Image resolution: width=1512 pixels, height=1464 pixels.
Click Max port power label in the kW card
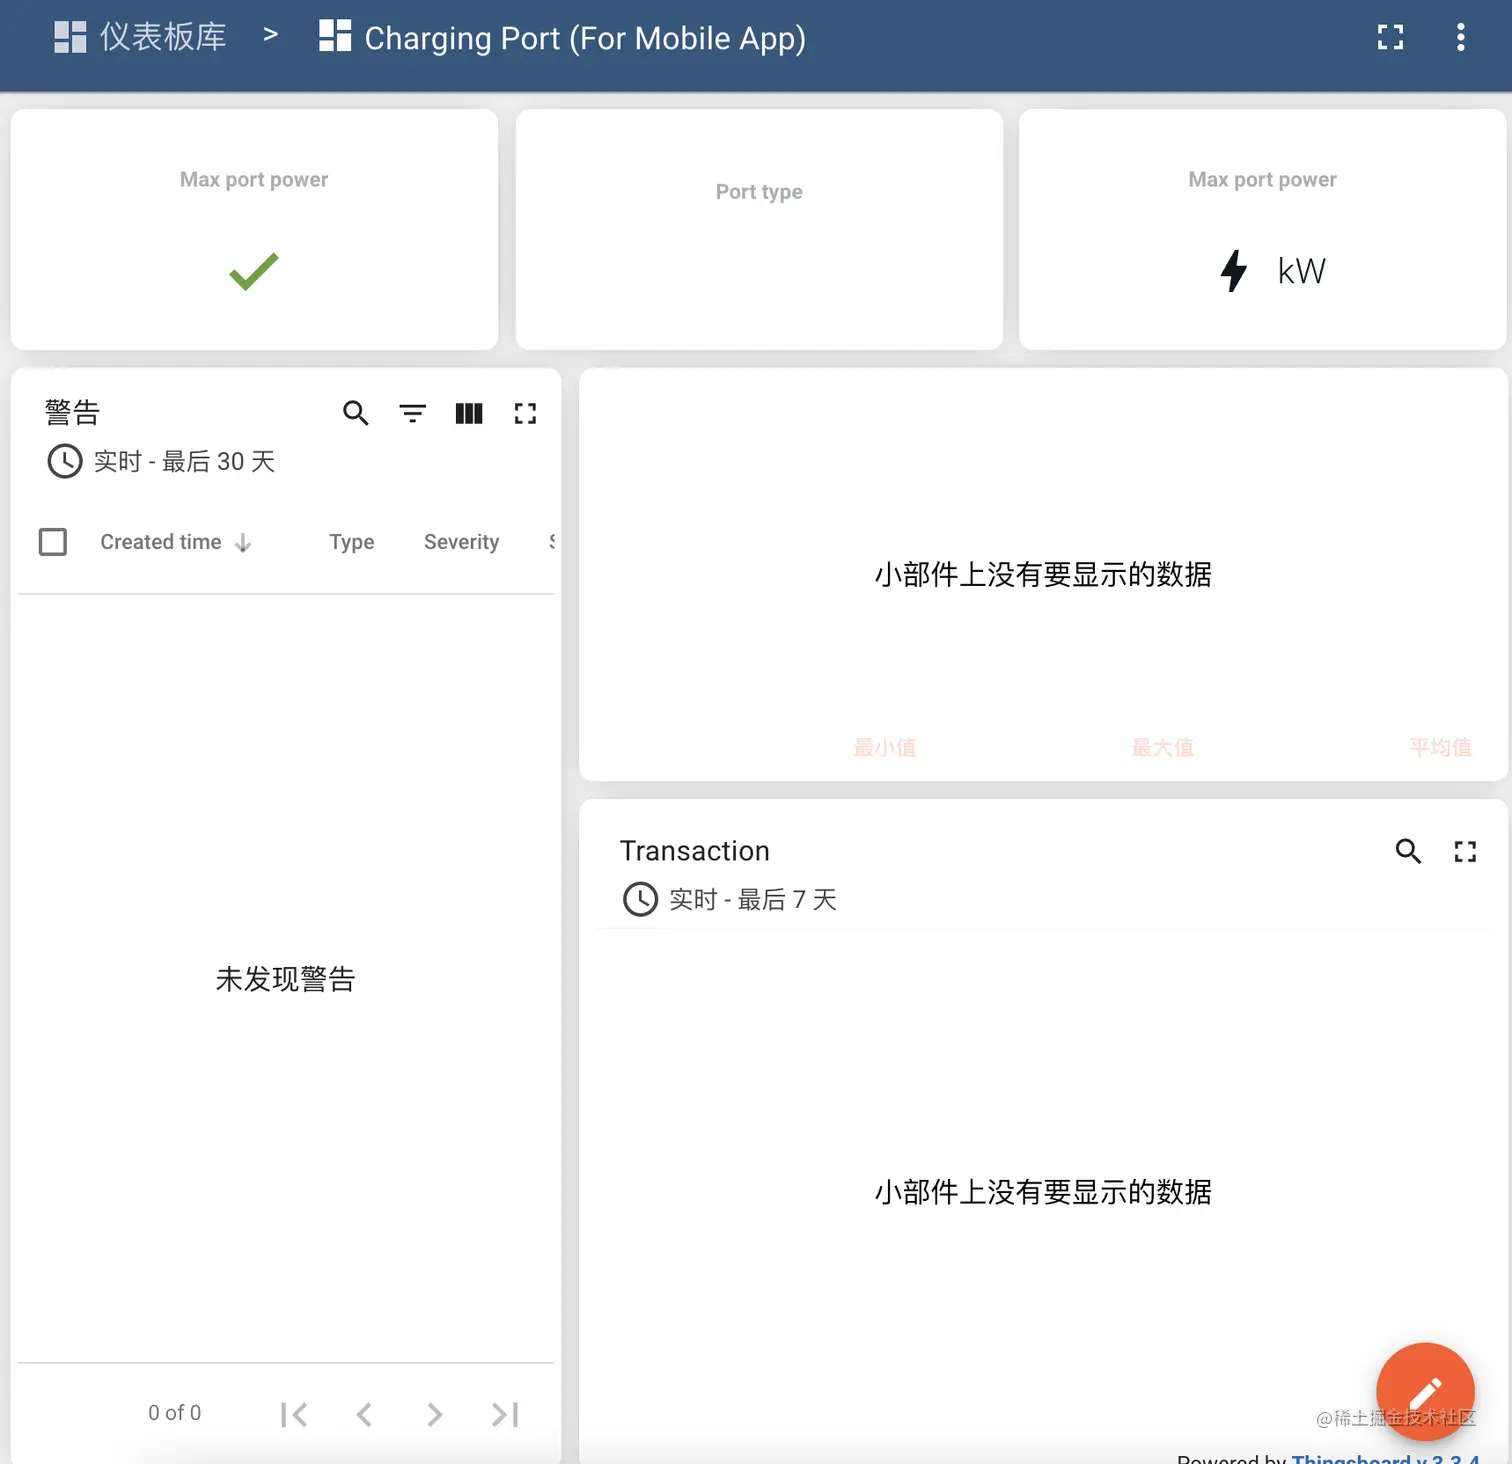point(1262,179)
